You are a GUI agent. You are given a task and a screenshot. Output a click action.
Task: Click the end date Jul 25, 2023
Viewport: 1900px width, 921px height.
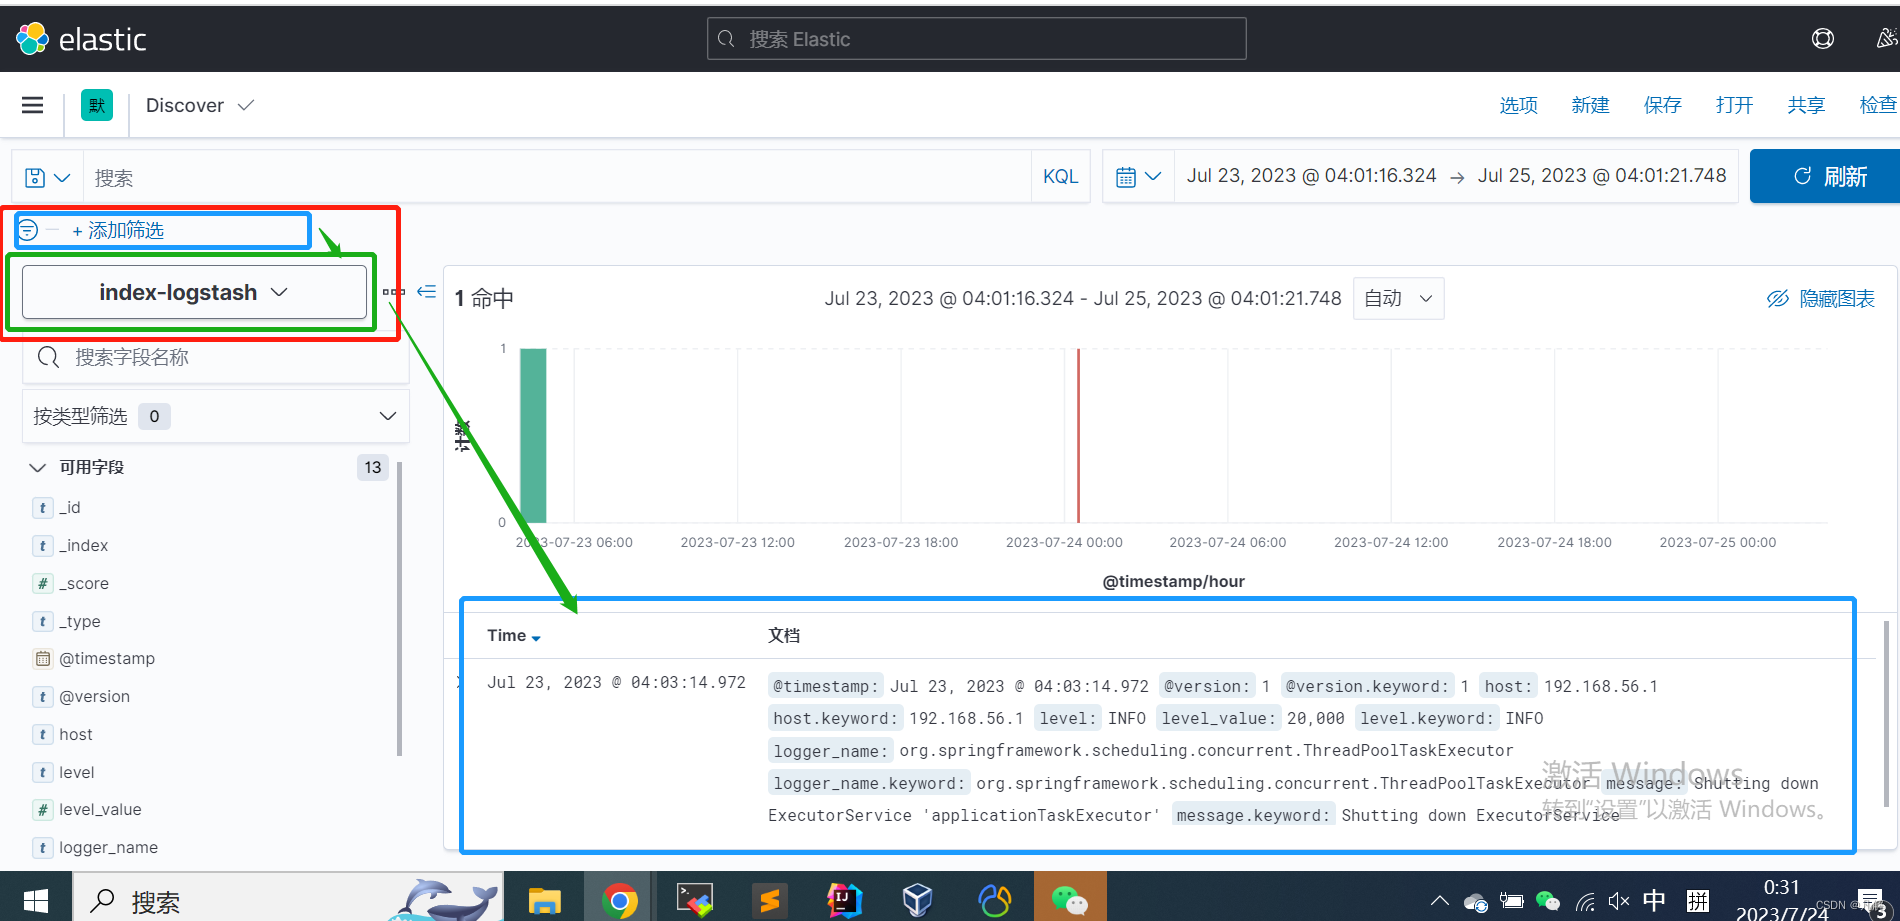coord(1602,175)
